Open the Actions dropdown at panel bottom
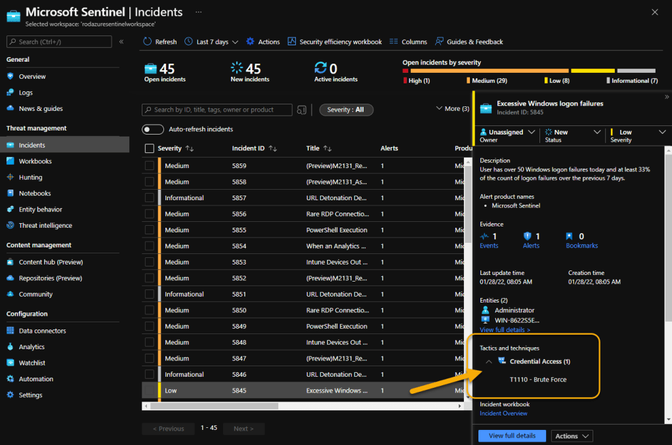672x445 pixels. point(572,436)
